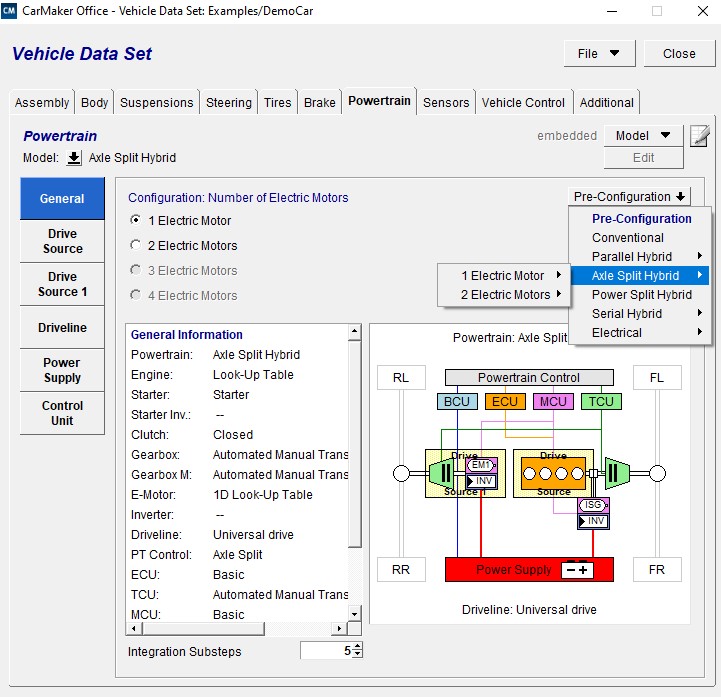The height and width of the screenshot is (697, 721).
Task: Click General Information scroll-down arrow
Action: tap(354, 614)
